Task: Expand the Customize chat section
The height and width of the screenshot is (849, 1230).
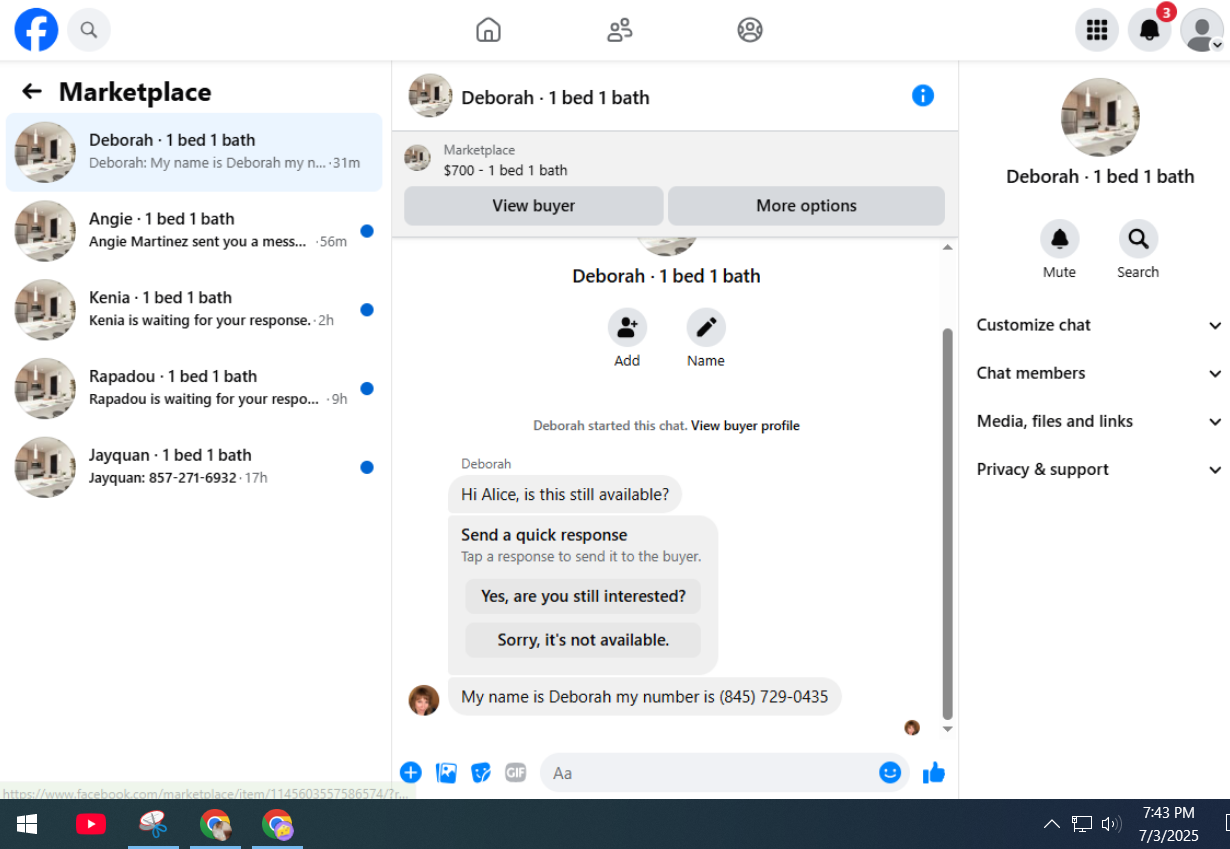Action: point(1098,325)
